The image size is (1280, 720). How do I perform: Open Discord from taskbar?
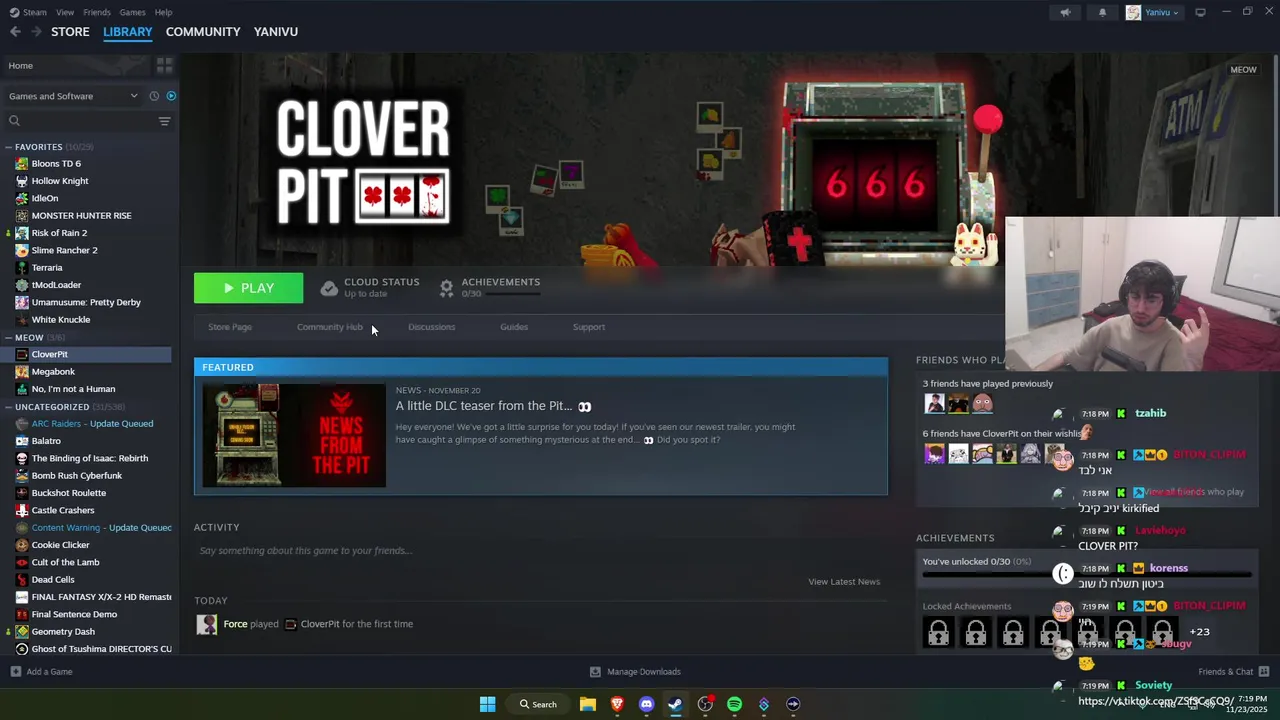[646, 704]
